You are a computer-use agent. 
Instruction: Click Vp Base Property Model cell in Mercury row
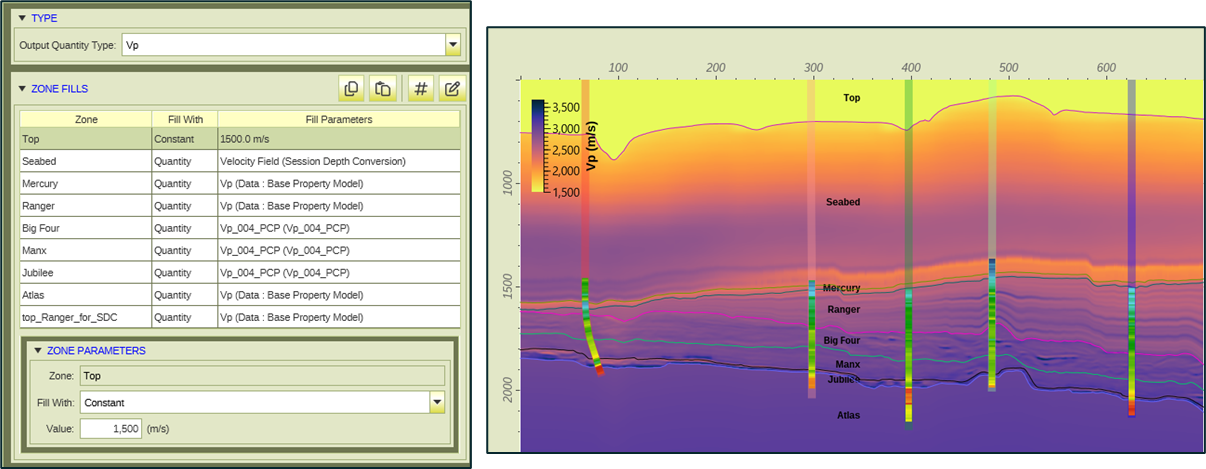coord(339,184)
